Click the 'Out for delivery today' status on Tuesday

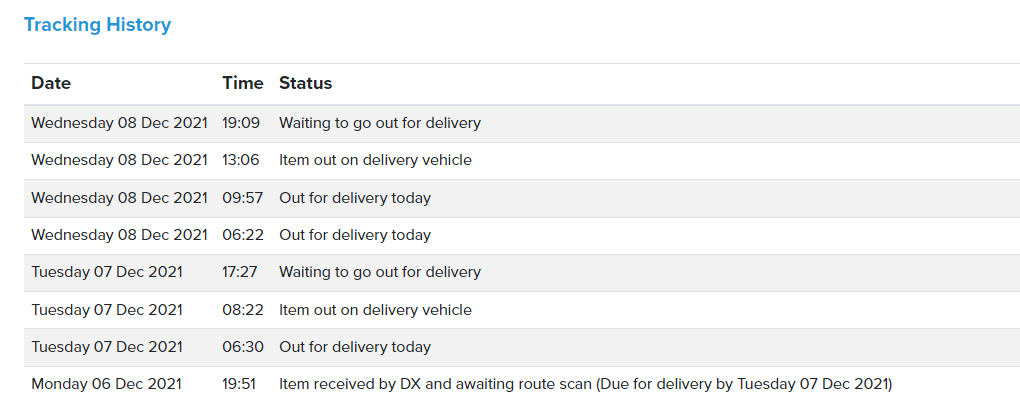pos(355,347)
